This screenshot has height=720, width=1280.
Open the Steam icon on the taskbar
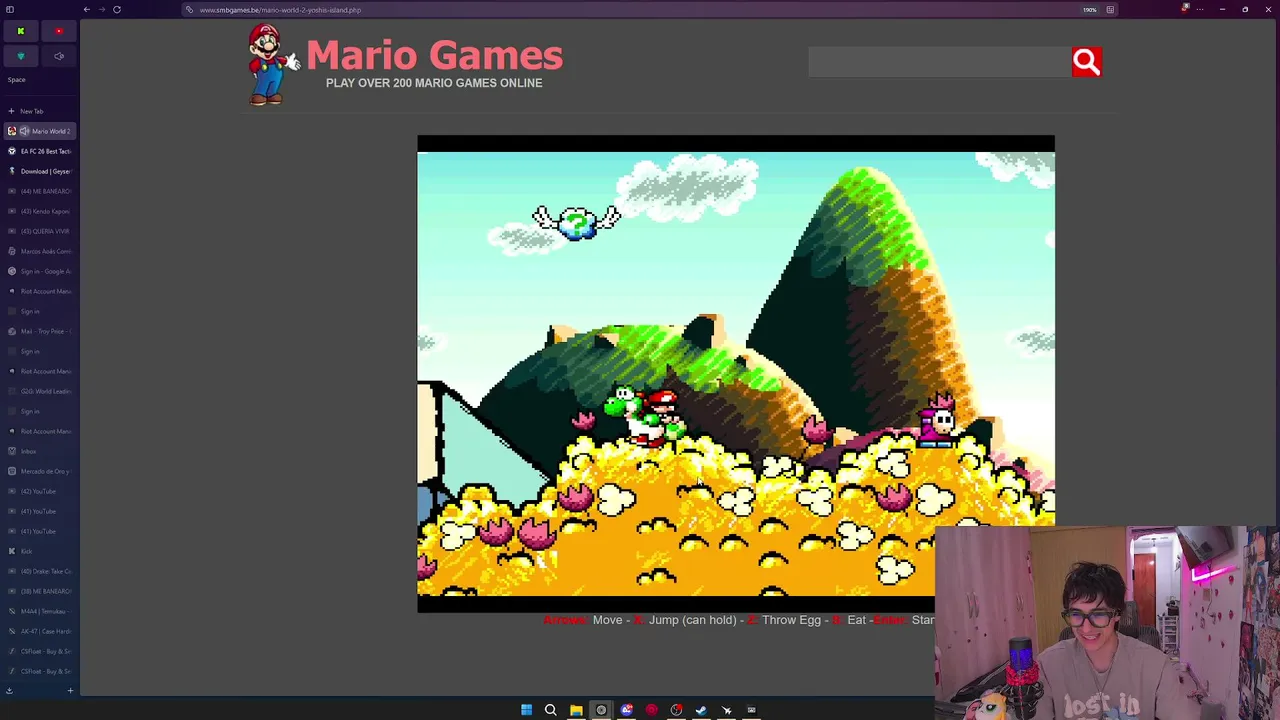[x=701, y=710]
